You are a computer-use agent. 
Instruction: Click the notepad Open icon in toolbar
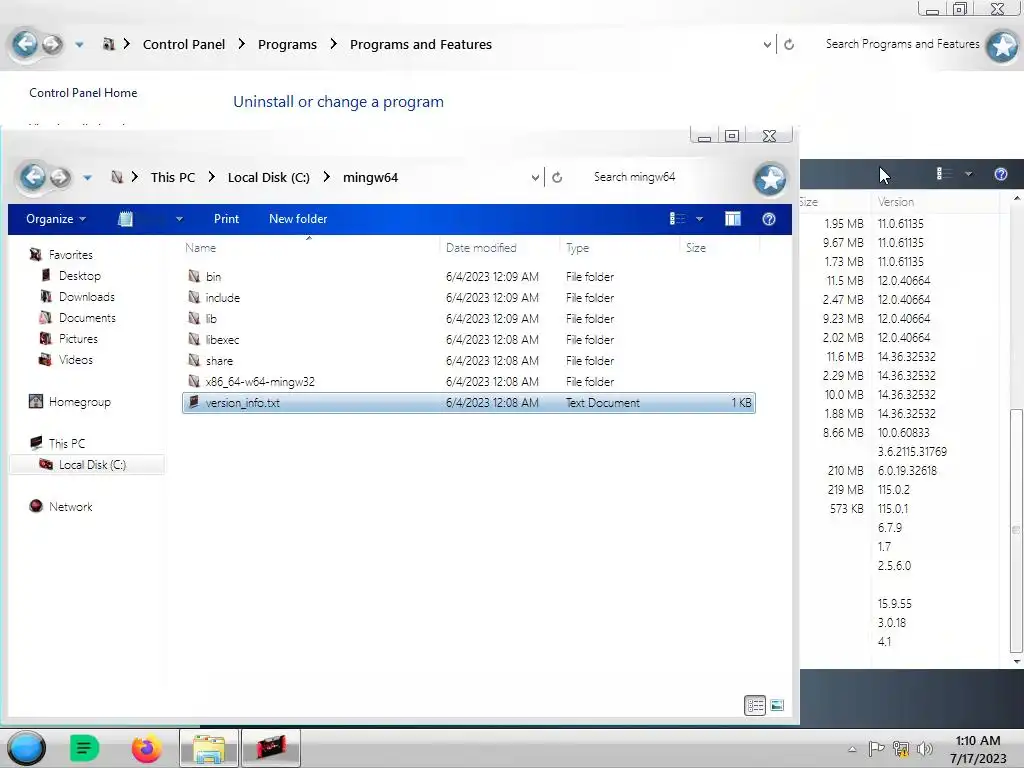125,219
